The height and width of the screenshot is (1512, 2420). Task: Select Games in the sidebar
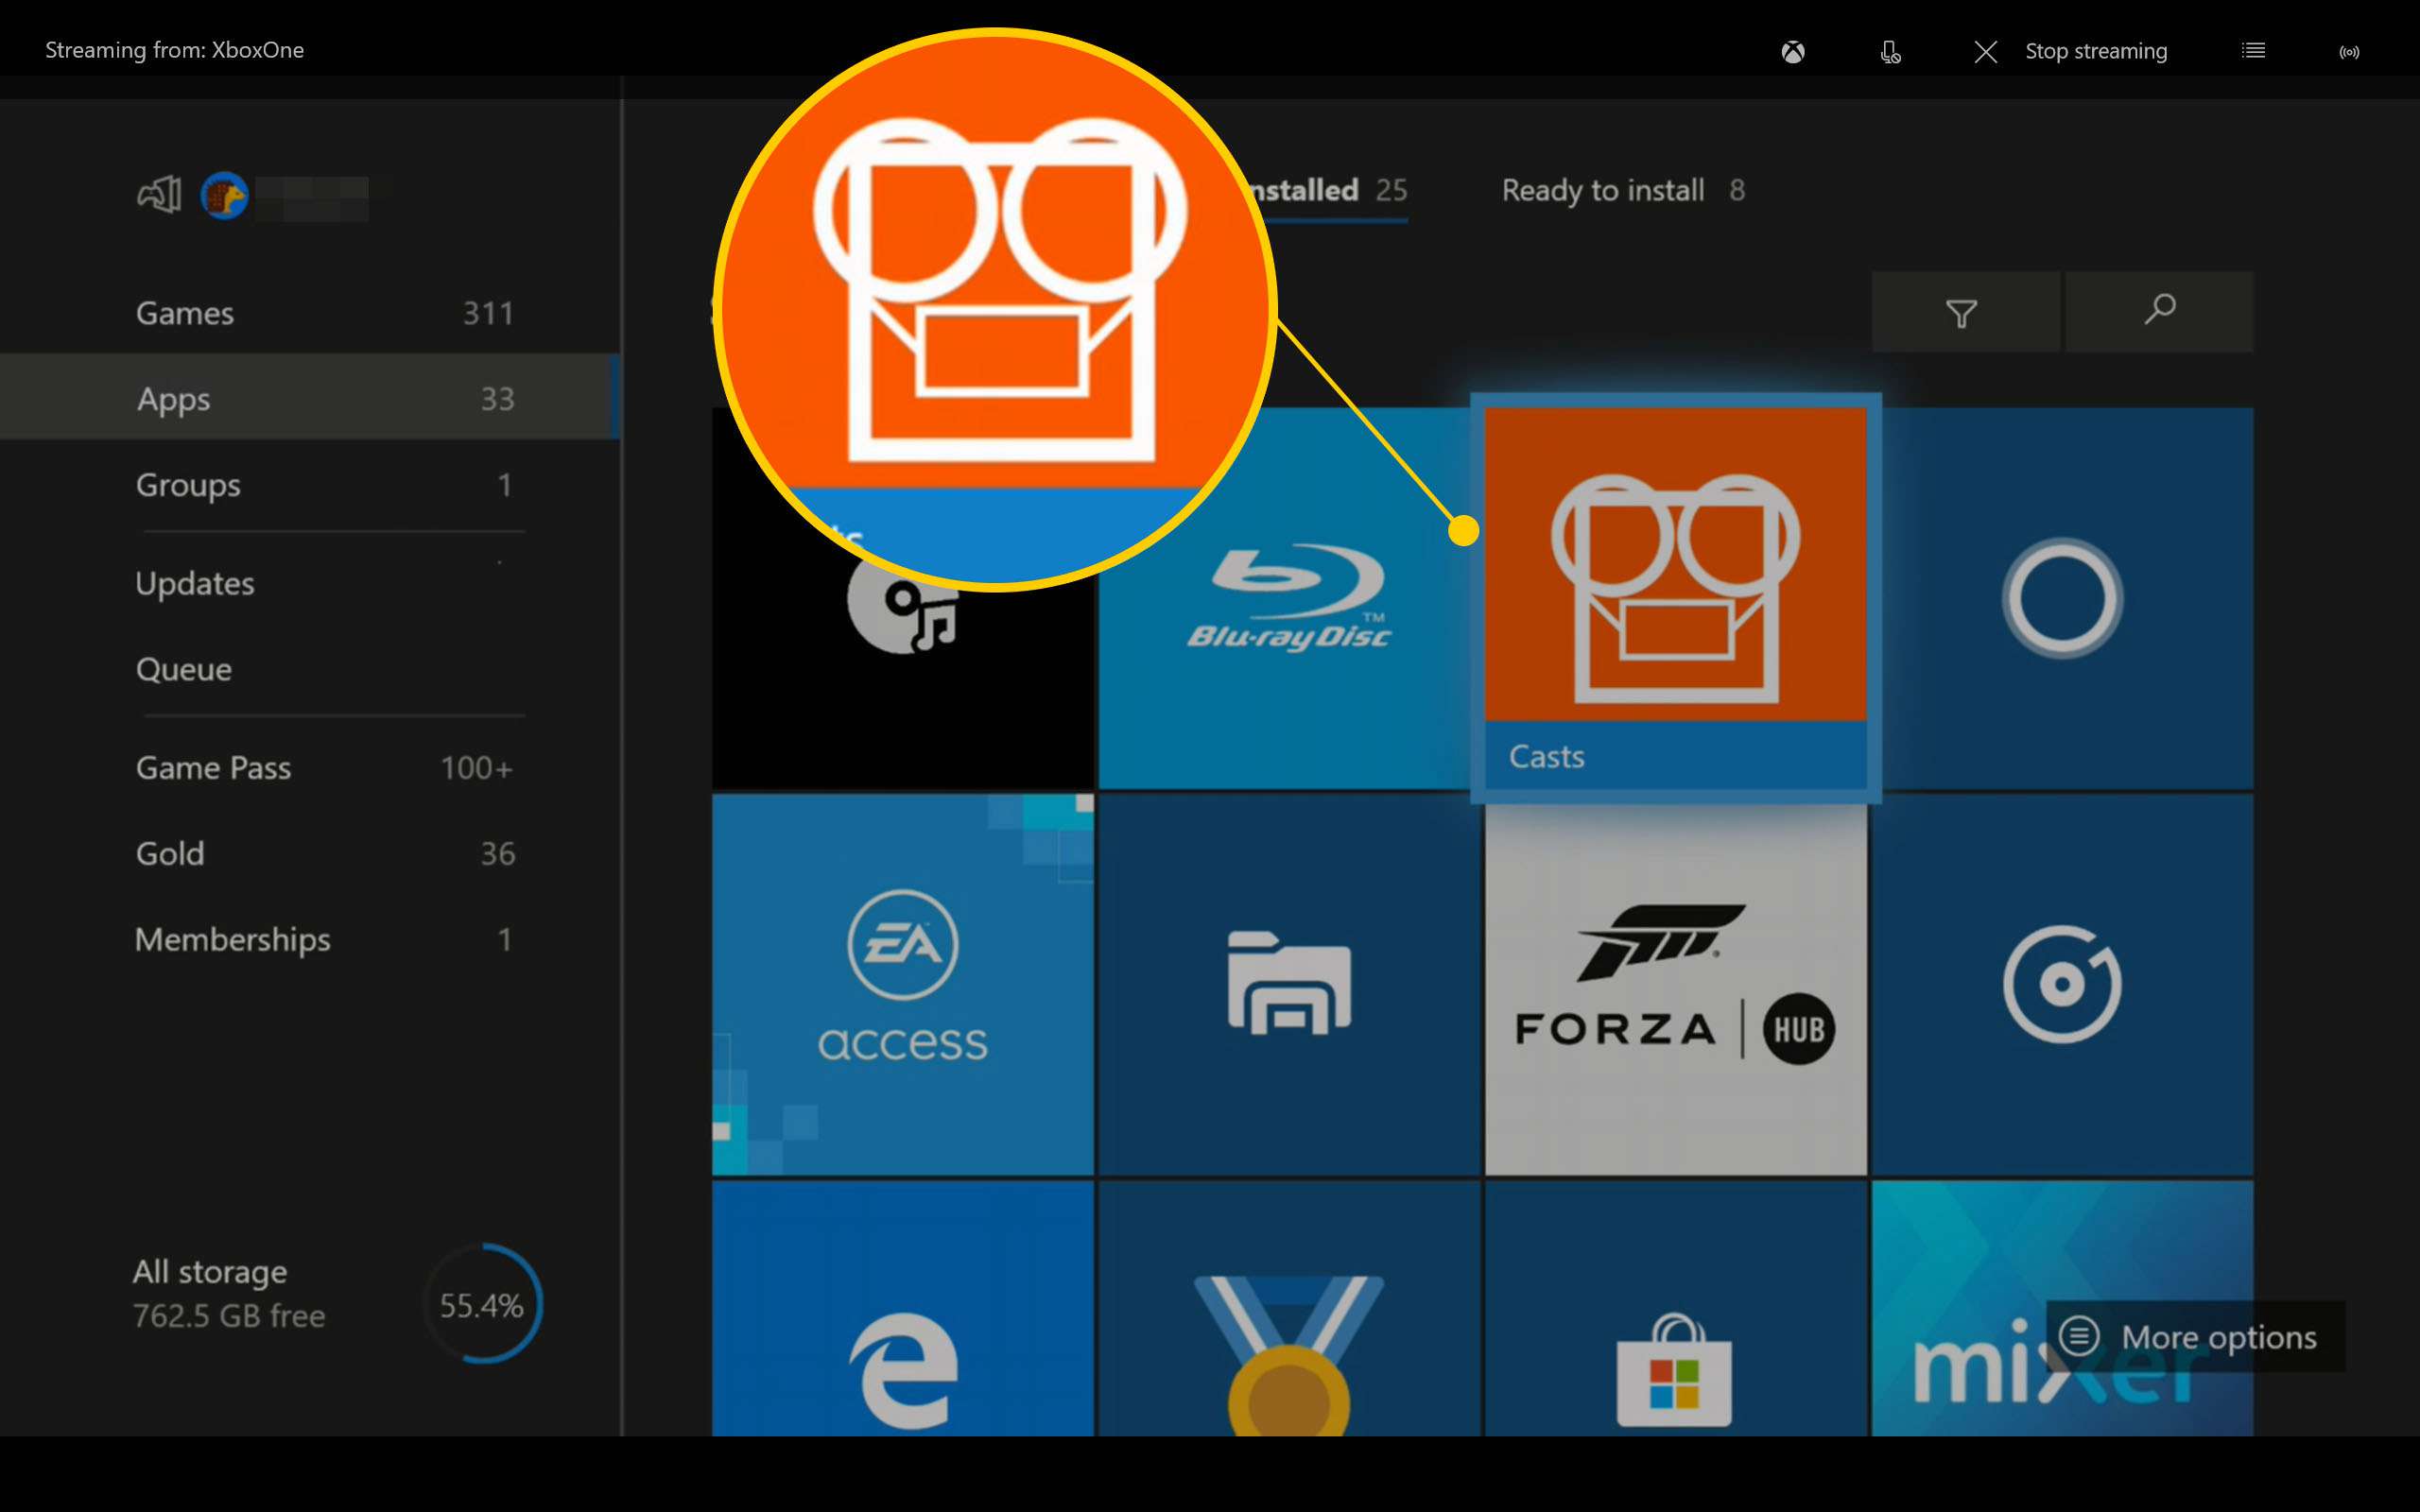[310, 313]
